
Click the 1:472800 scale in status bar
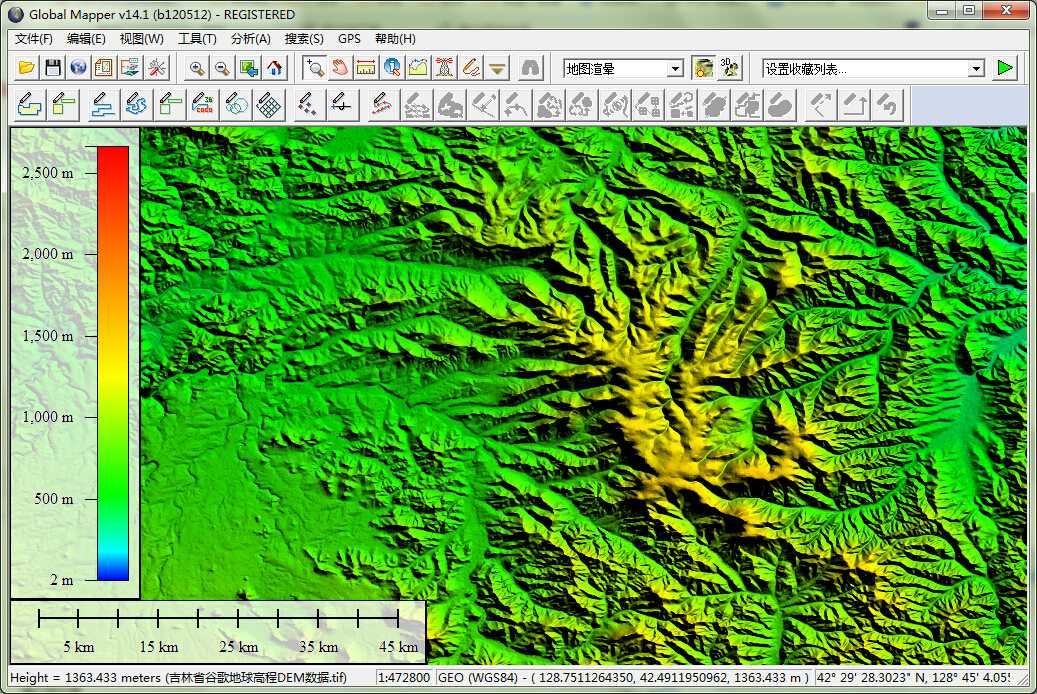click(x=404, y=677)
